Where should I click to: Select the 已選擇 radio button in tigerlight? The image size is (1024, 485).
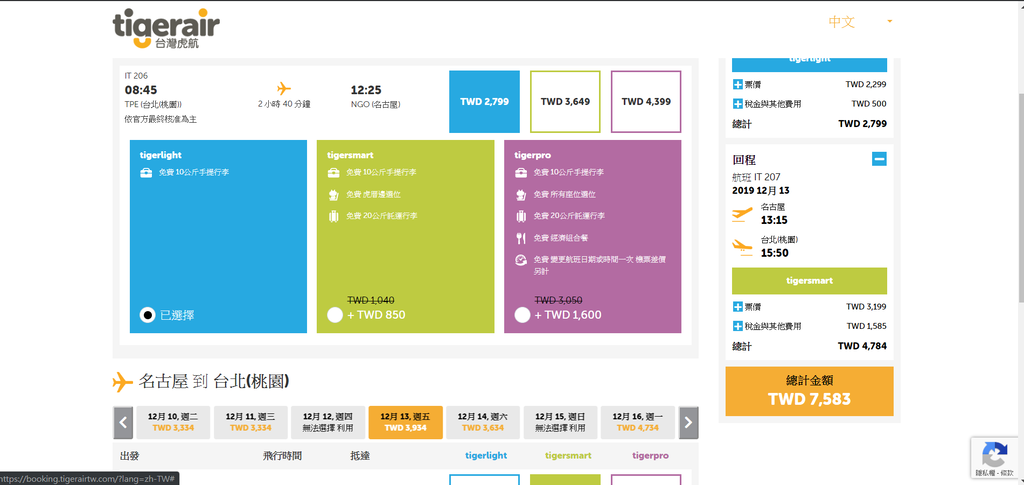pos(148,315)
